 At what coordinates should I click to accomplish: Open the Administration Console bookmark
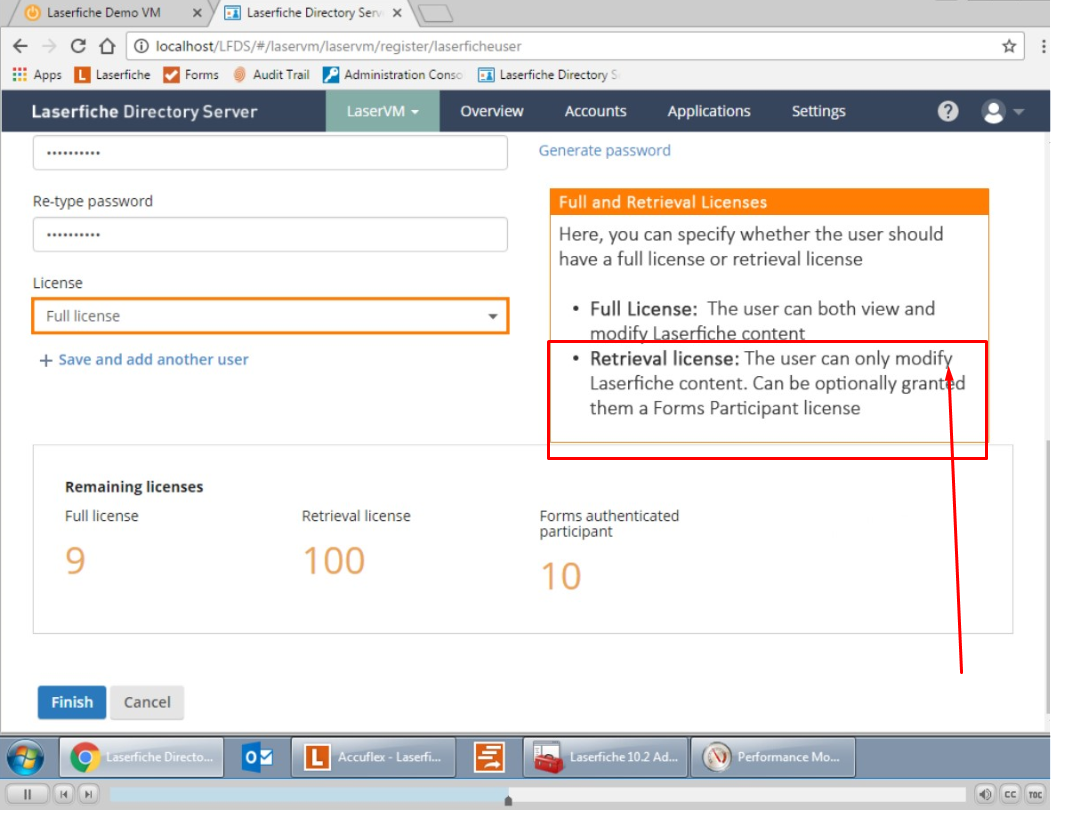coord(393,75)
